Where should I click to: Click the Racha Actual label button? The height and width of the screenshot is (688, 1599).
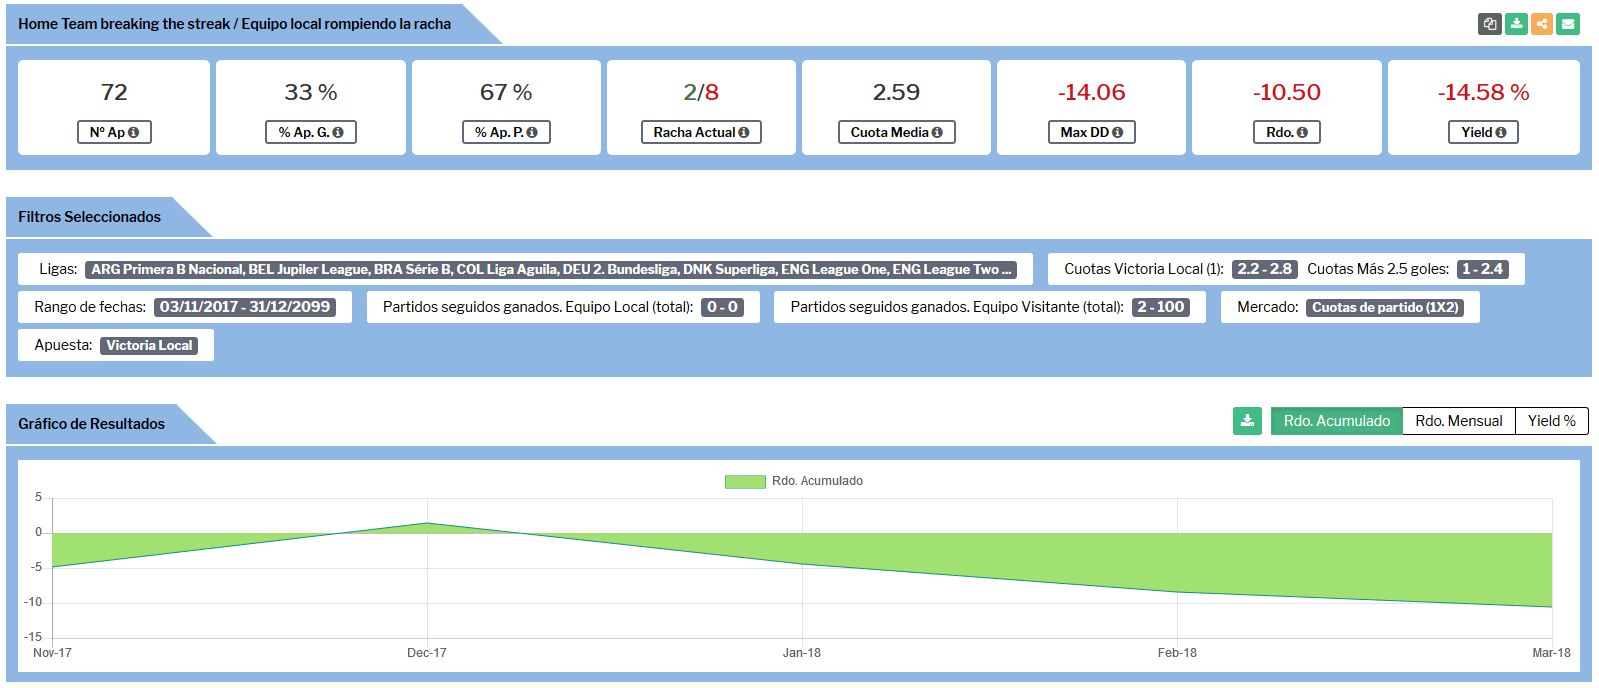pyautogui.click(x=700, y=132)
